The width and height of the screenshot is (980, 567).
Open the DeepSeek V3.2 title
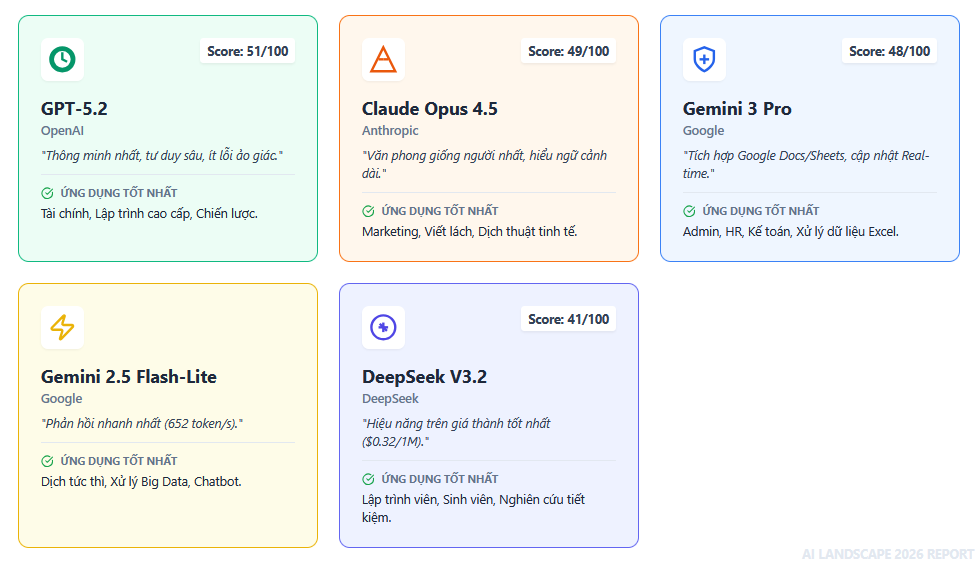[424, 377]
